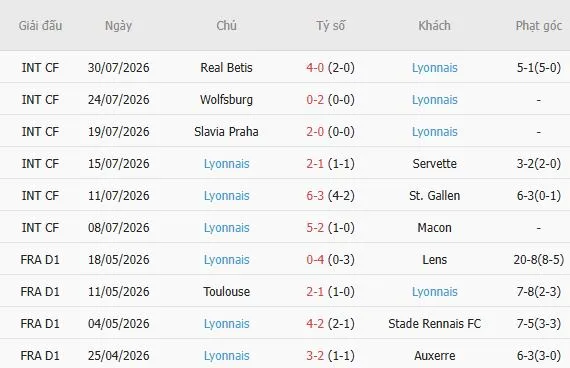Select the Real Betis team name
The width and height of the screenshot is (570, 368).
[226, 68]
